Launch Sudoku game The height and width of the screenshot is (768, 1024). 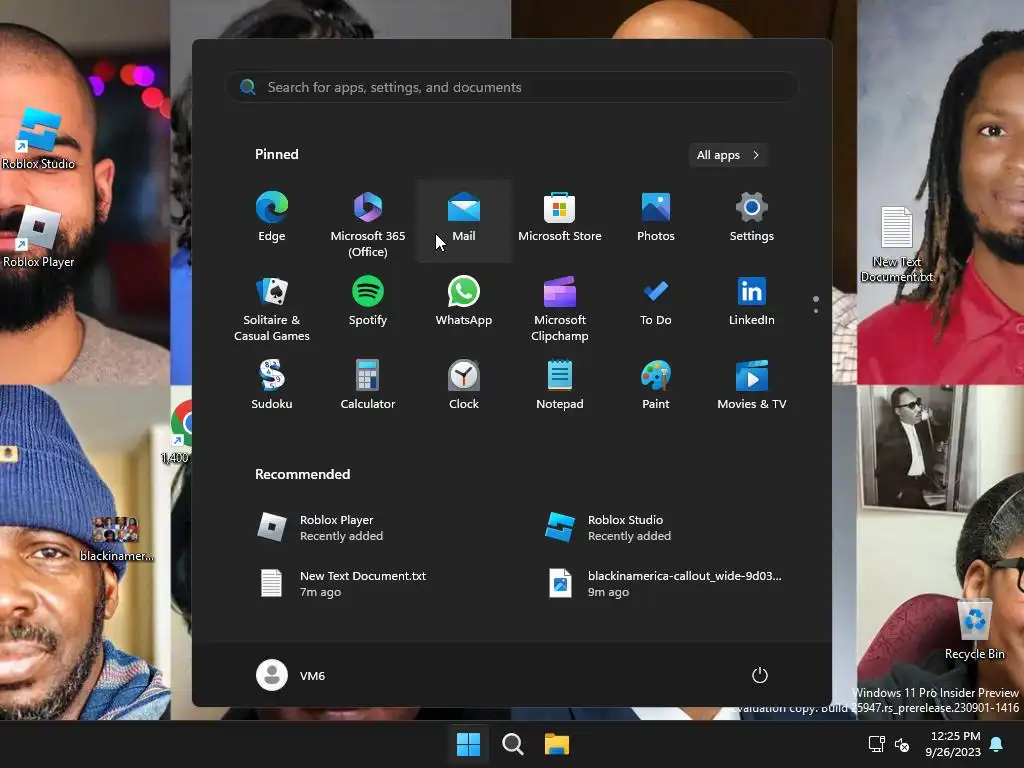tap(272, 385)
